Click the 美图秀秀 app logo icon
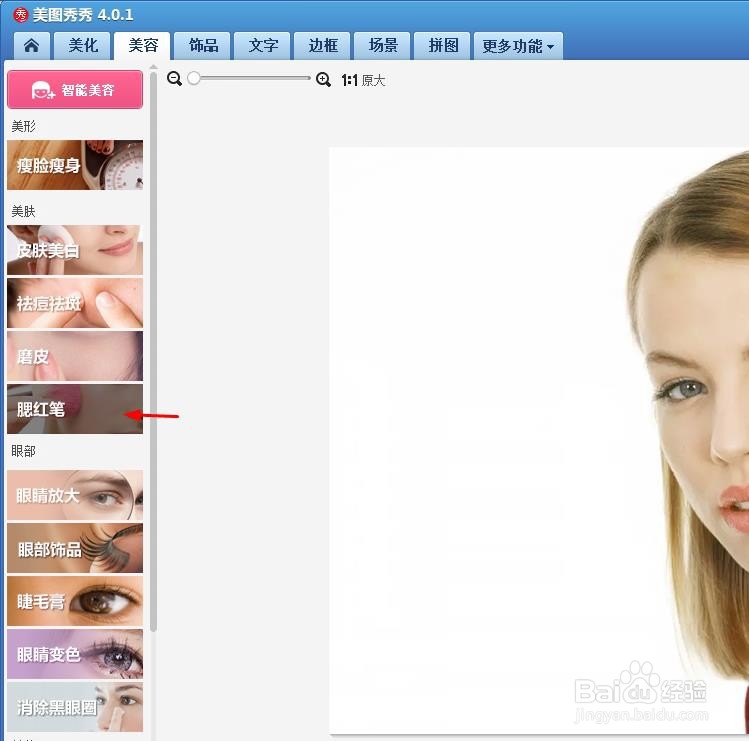 (x=21, y=15)
